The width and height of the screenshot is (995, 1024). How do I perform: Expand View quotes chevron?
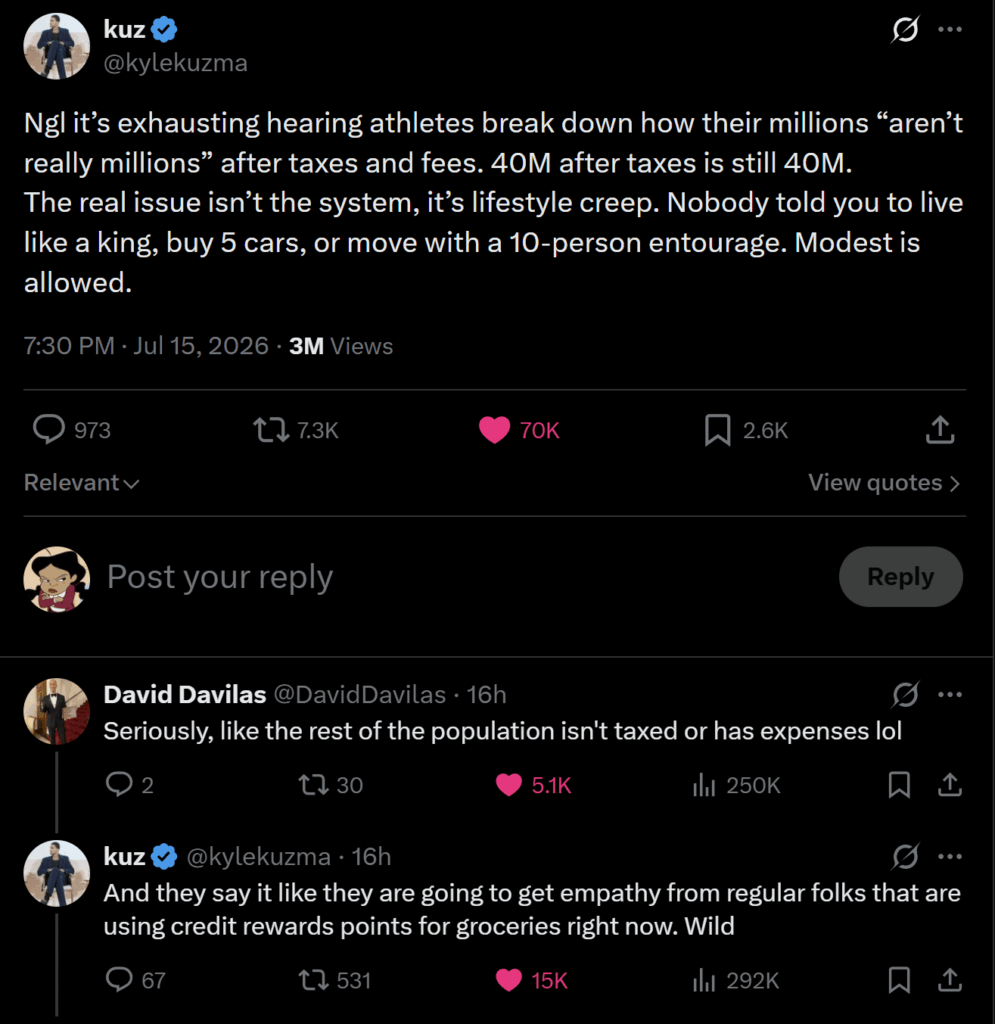click(955, 483)
